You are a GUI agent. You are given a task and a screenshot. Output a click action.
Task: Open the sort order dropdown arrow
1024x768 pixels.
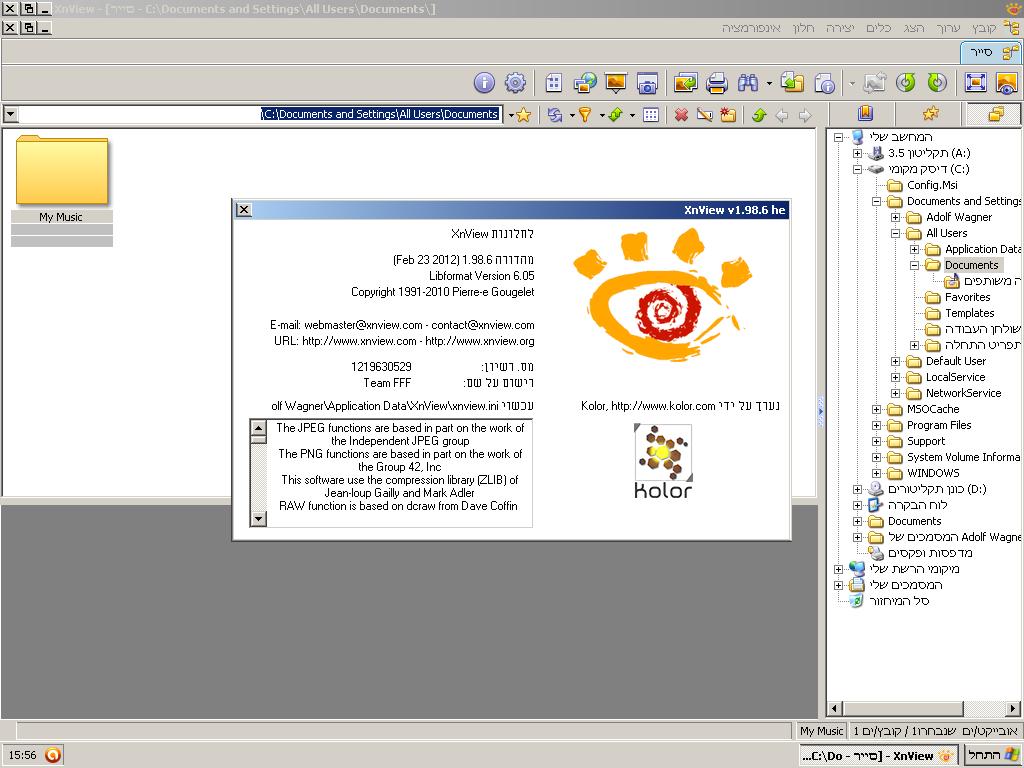[632, 114]
